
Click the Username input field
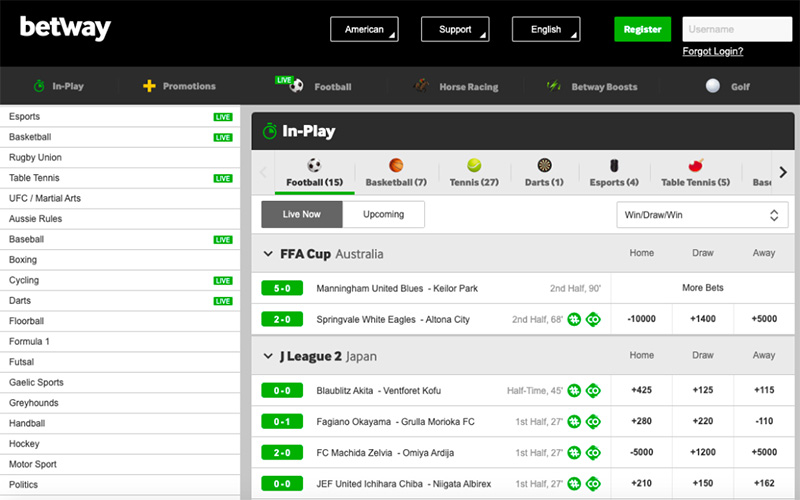(737, 29)
